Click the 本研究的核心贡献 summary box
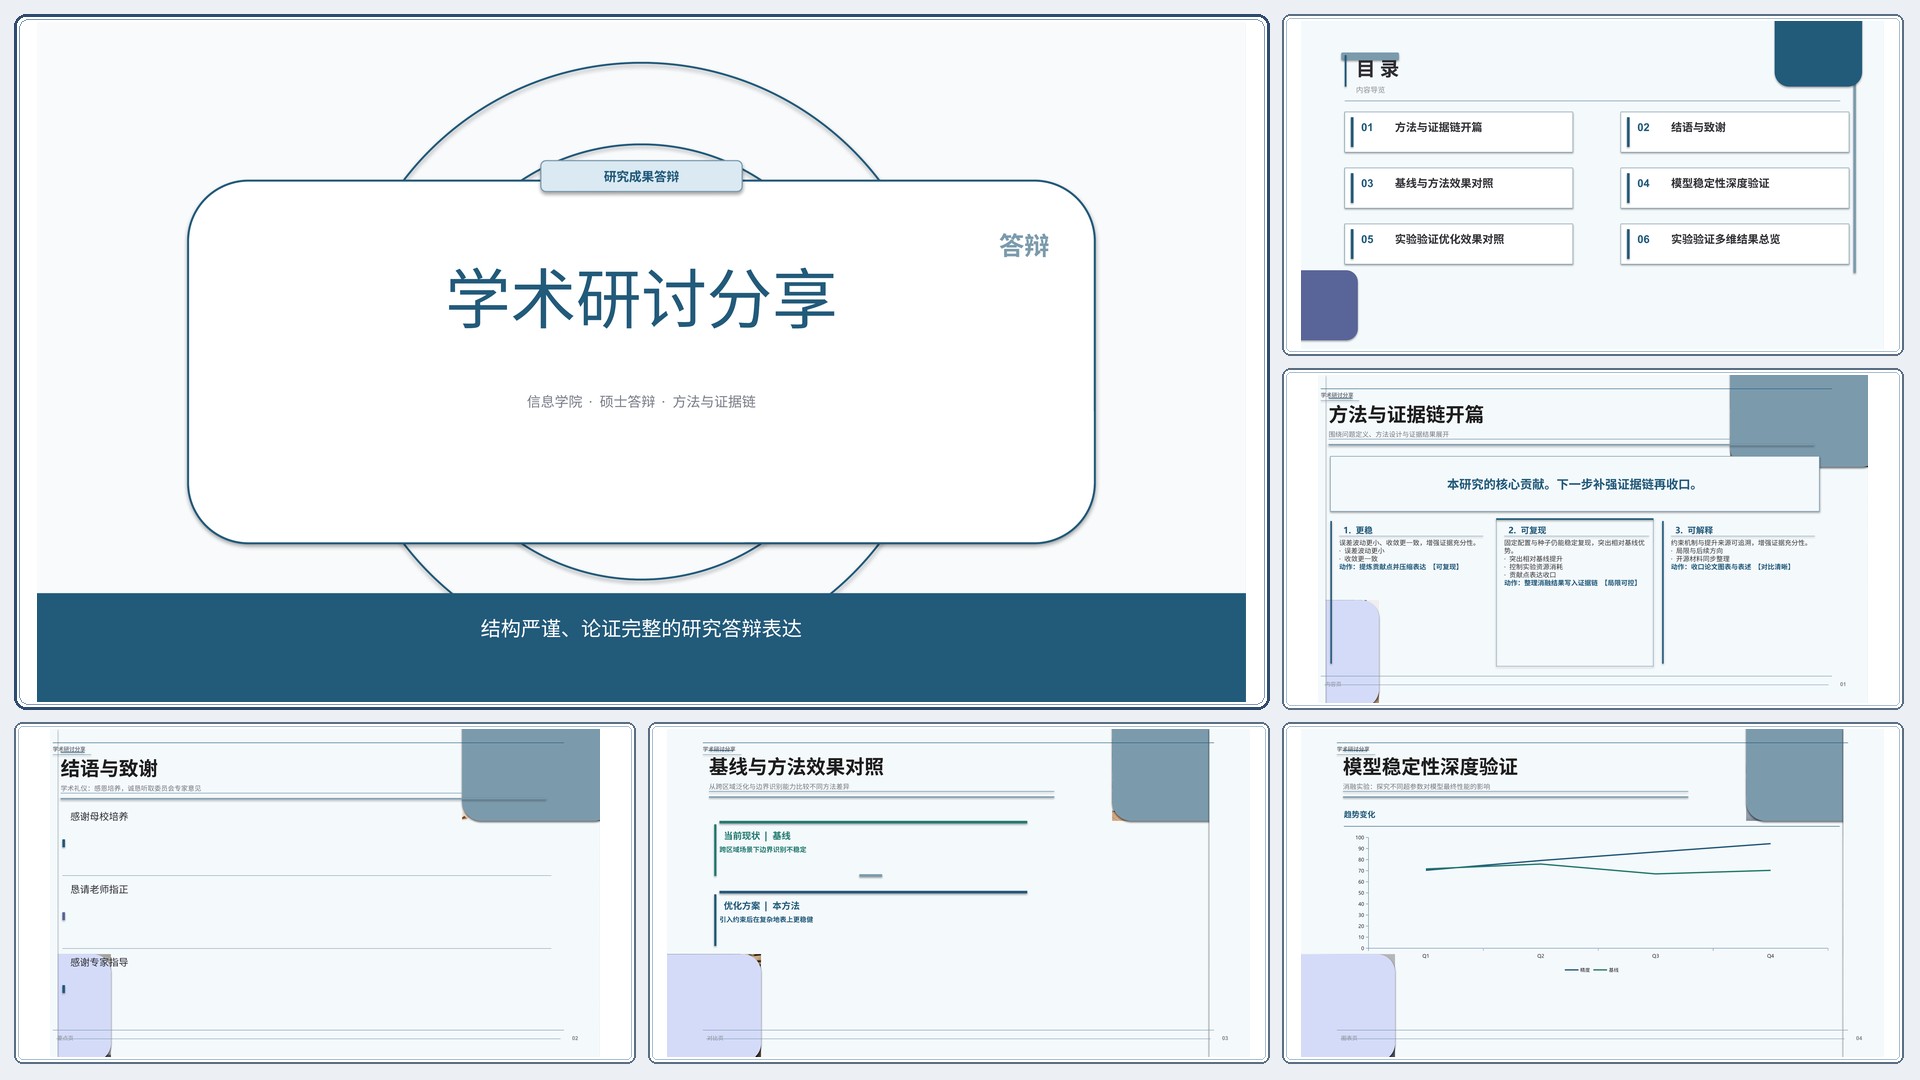The image size is (1920, 1080). coord(1574,484)
